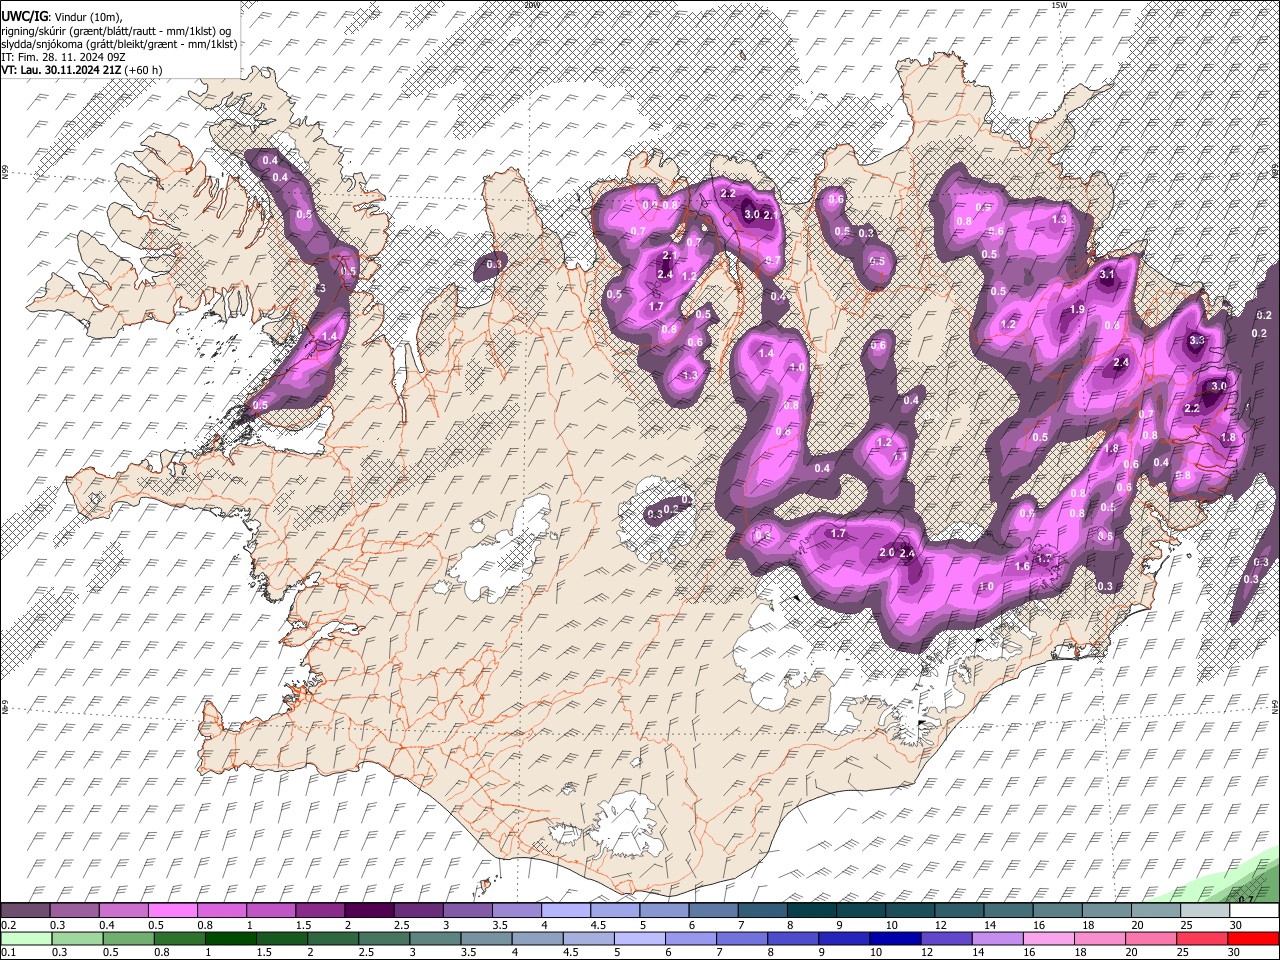Select the 1.5 purple swatch on upper scale
This screenshot has height=960, width=1280.
click(x=320, y=911)
